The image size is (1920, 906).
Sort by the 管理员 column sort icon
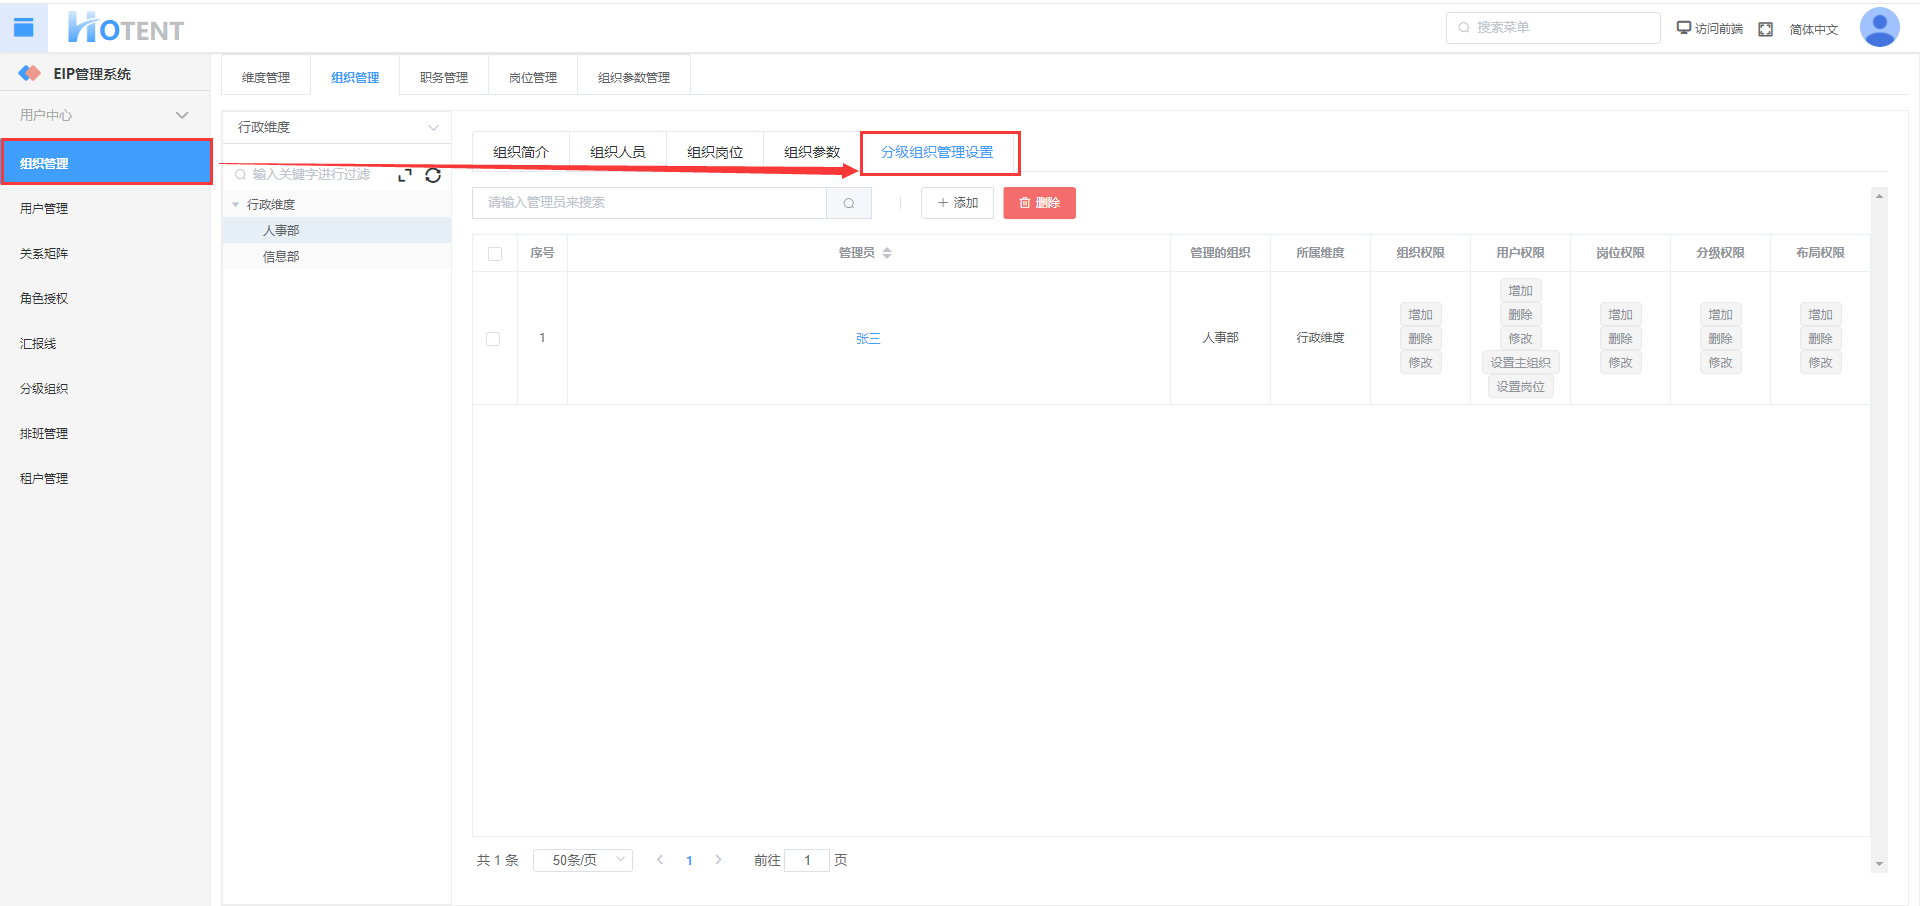pos(887,253)
